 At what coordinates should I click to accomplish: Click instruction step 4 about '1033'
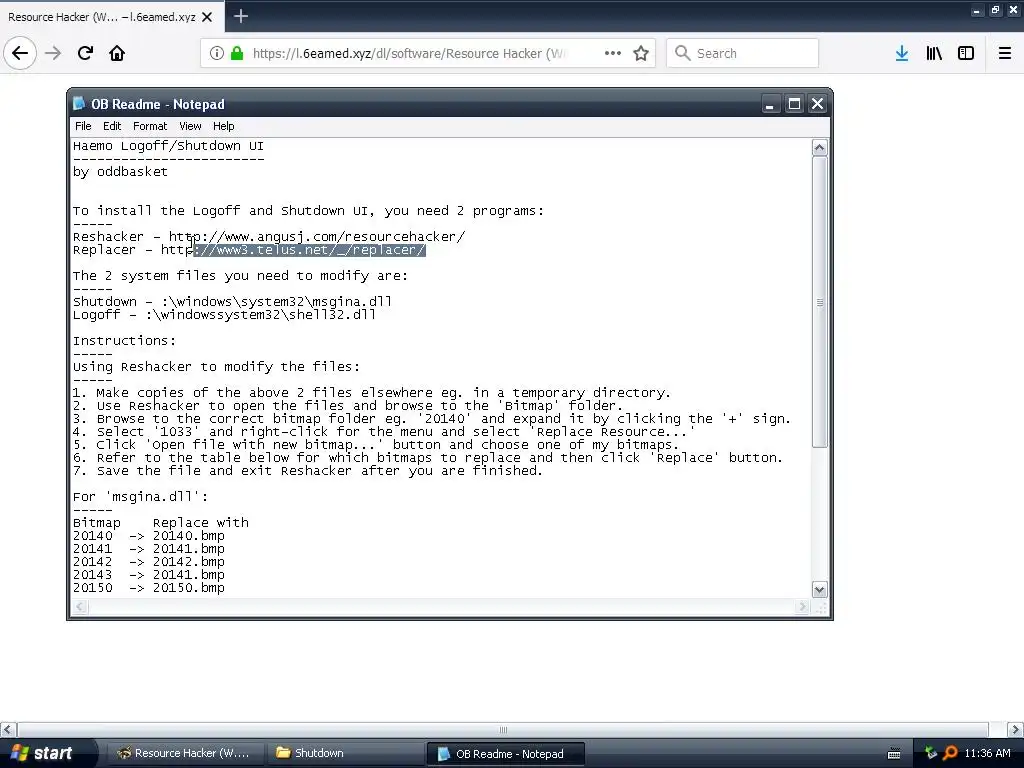(384, 432)
